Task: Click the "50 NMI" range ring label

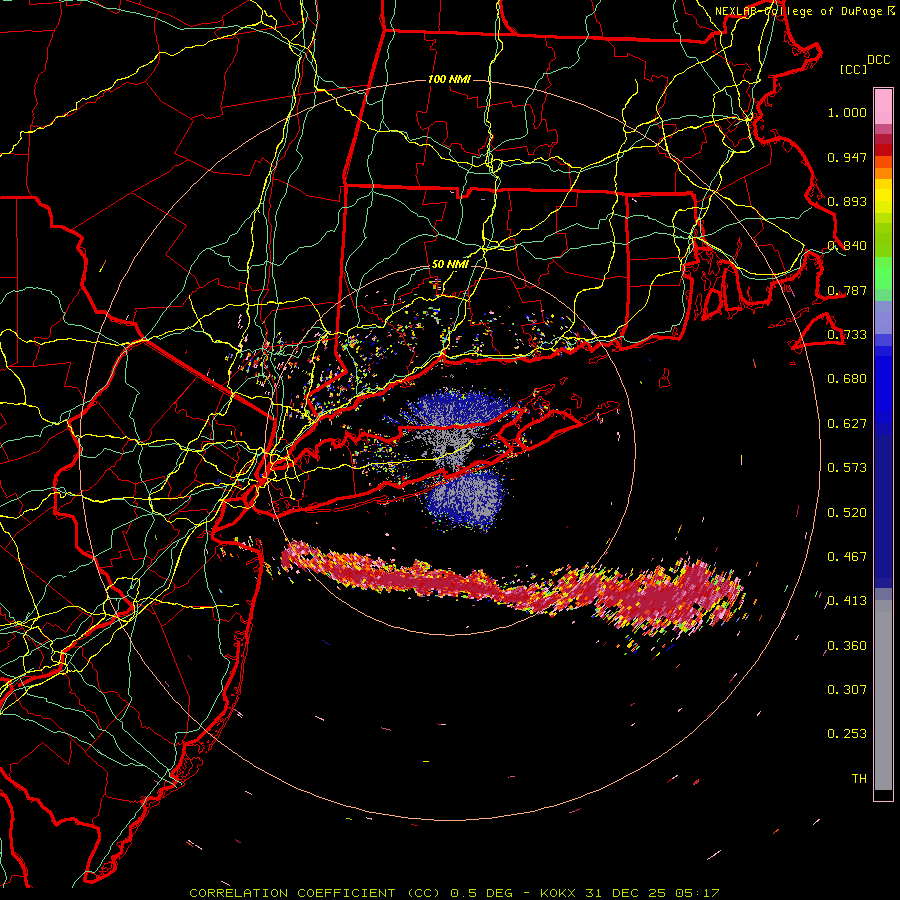Action: point(450,265)
